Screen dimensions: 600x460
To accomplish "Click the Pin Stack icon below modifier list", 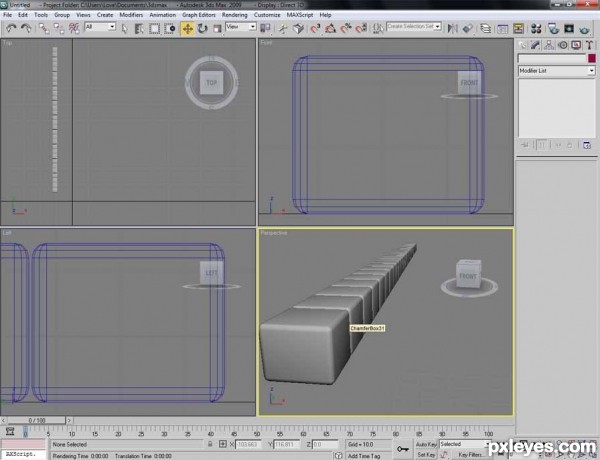I will [525, 145].
